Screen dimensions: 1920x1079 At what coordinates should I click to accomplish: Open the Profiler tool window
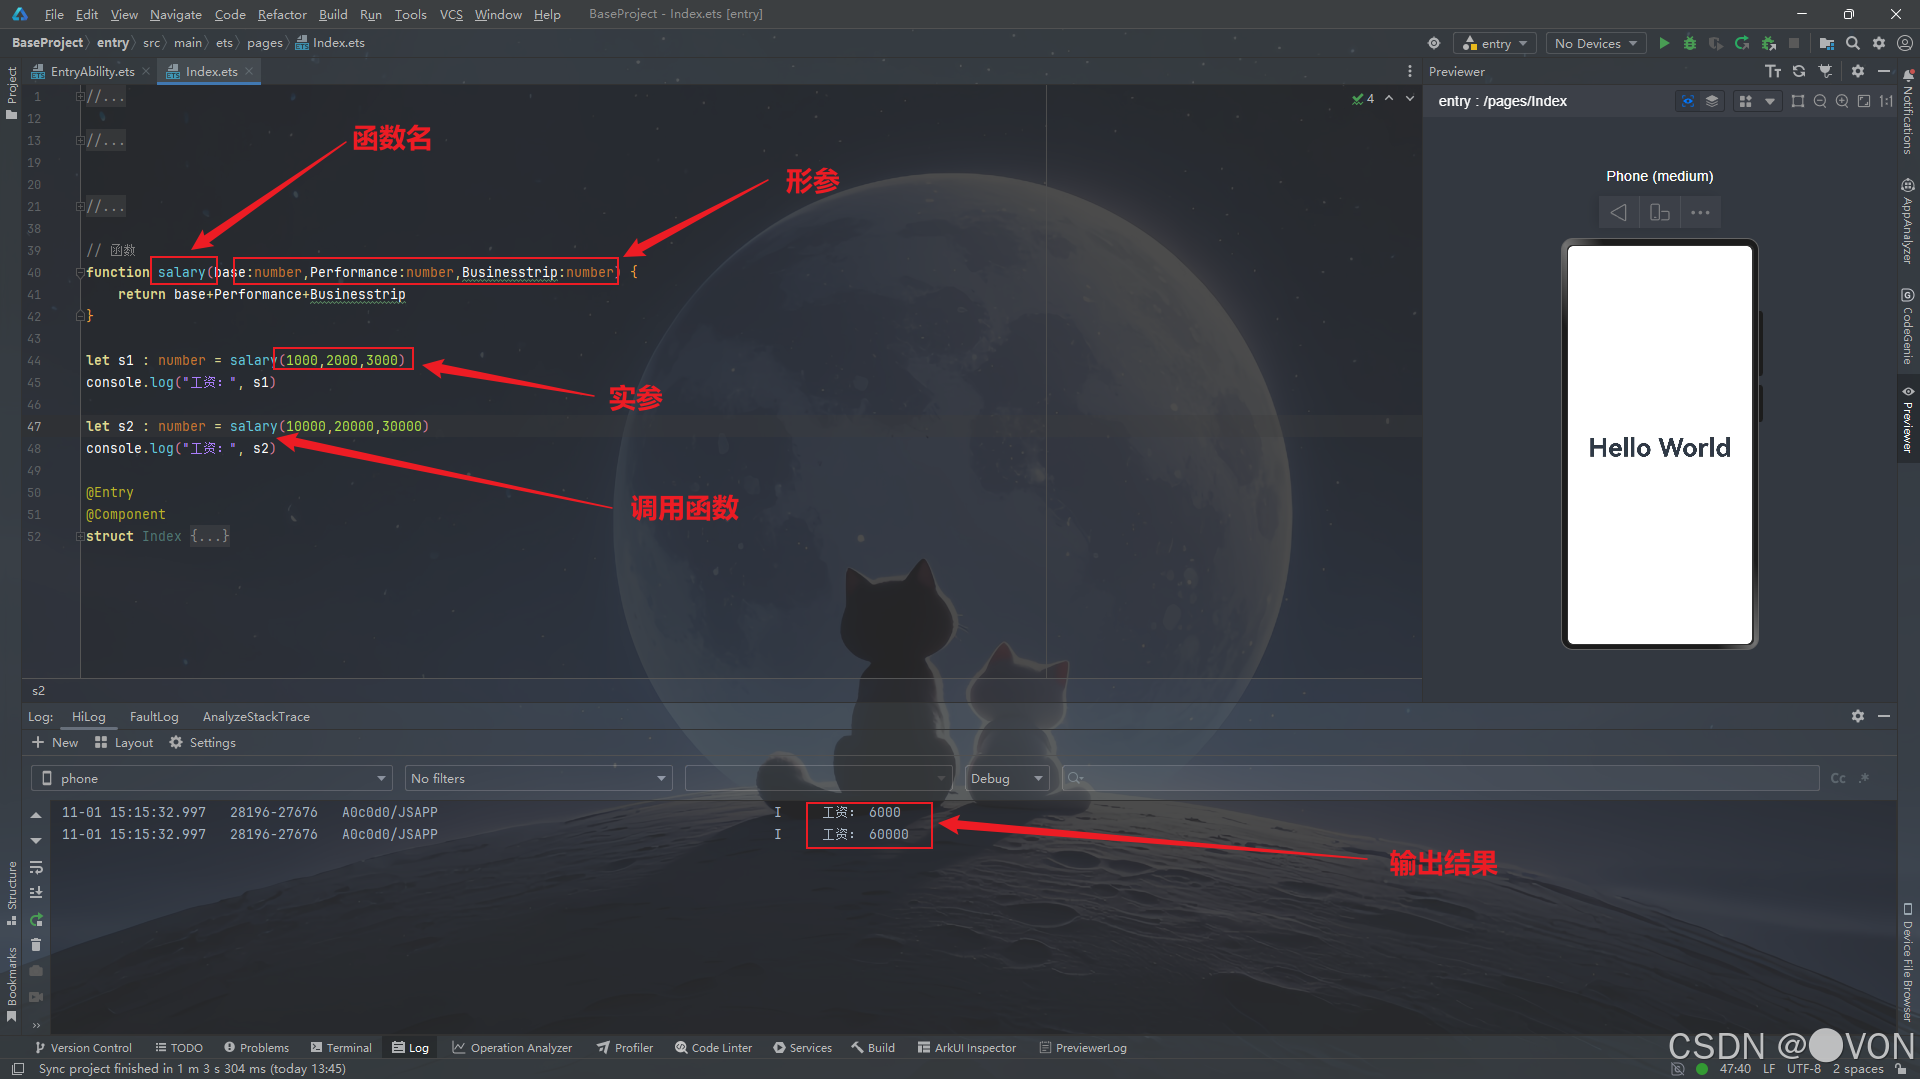point(625,1047)
